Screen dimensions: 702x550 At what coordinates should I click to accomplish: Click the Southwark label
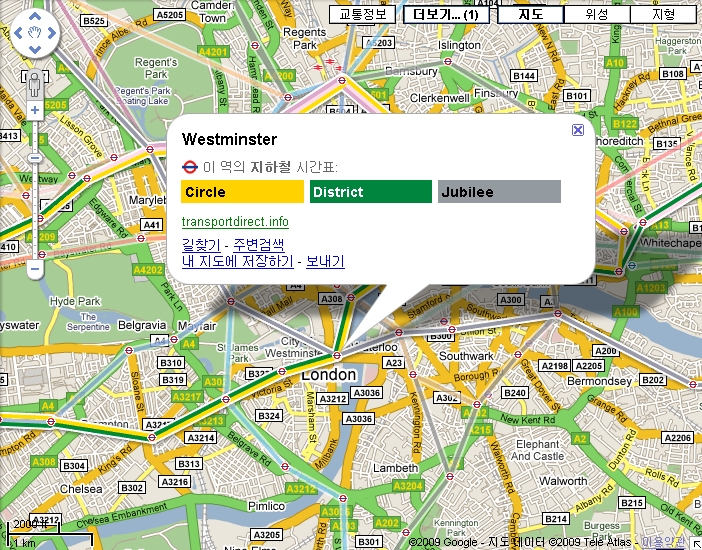pos(466,356)
